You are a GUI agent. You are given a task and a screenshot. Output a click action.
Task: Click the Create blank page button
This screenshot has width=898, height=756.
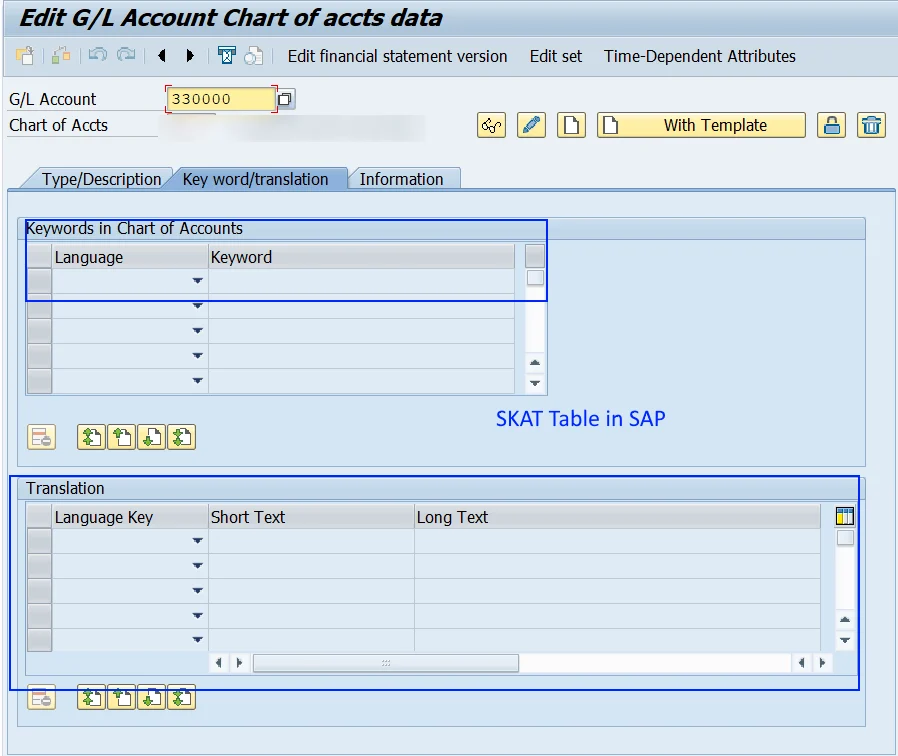(x=571, y=125)
